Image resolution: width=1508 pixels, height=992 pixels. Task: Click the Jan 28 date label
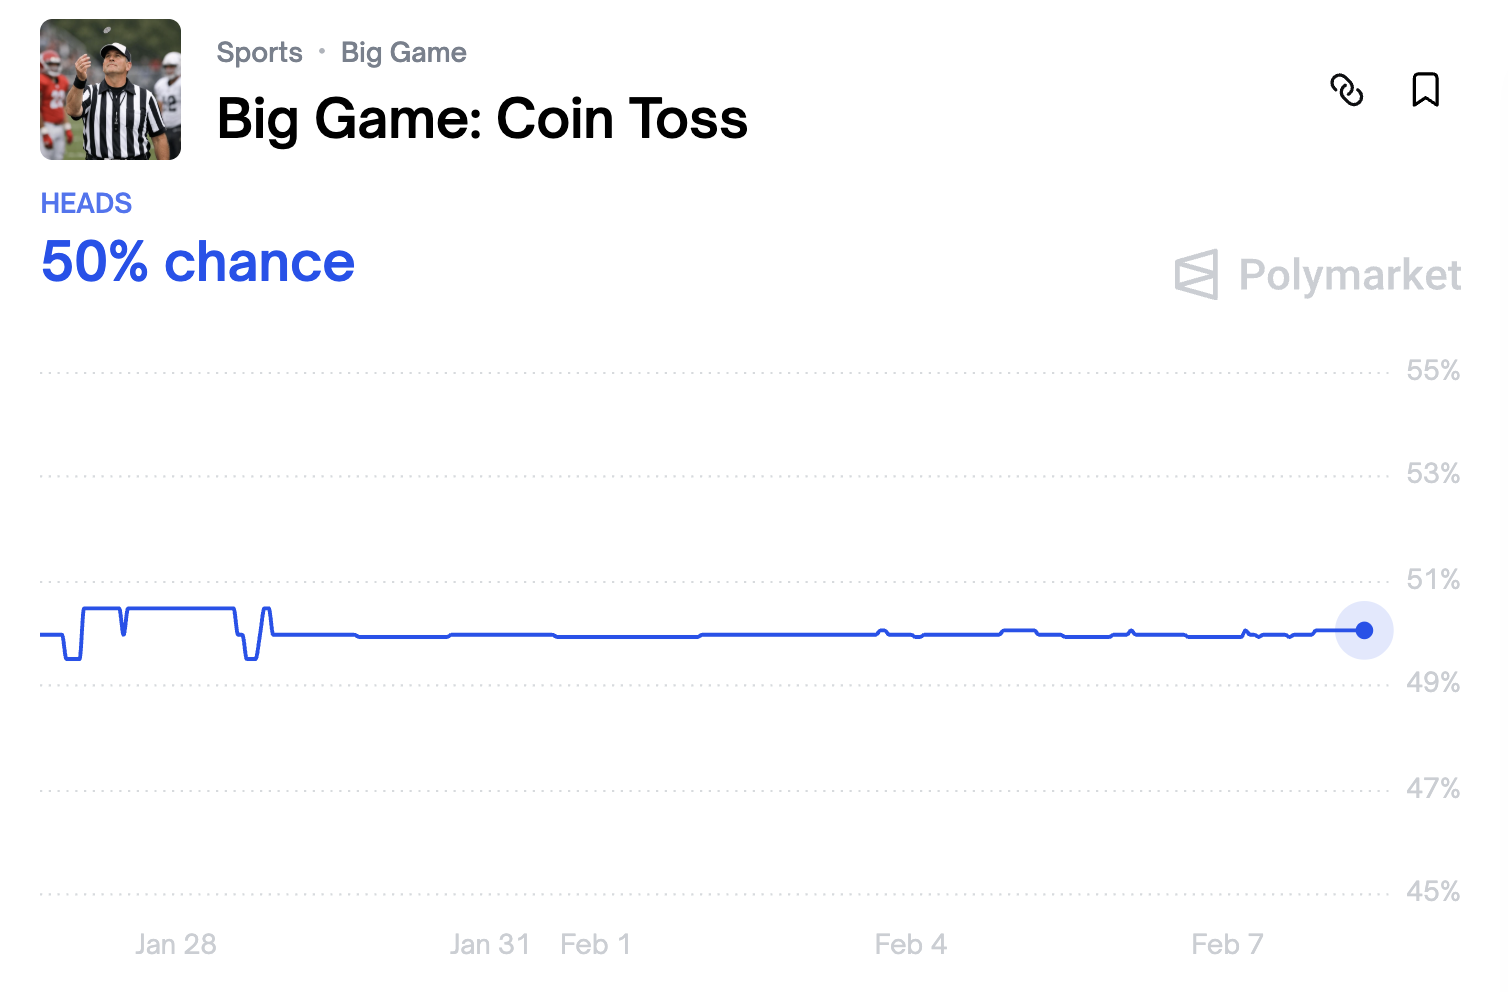(176, 944)
